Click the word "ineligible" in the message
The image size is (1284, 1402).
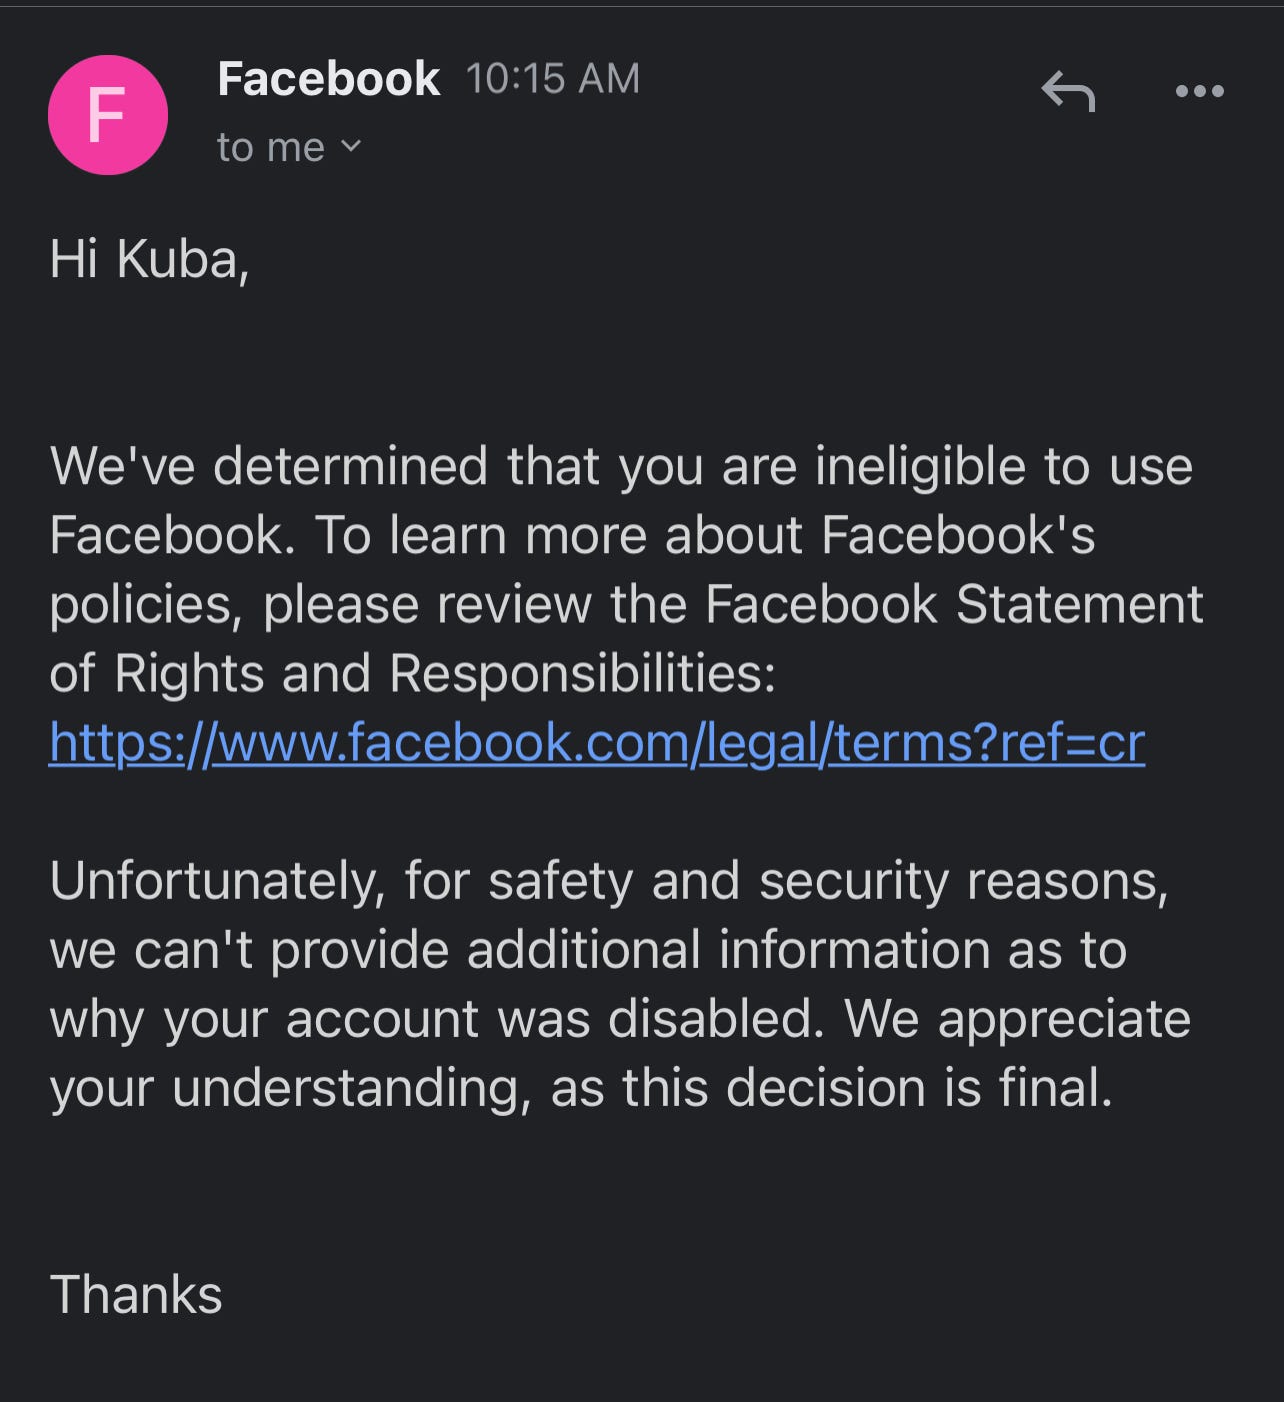(x=920, y=466)
